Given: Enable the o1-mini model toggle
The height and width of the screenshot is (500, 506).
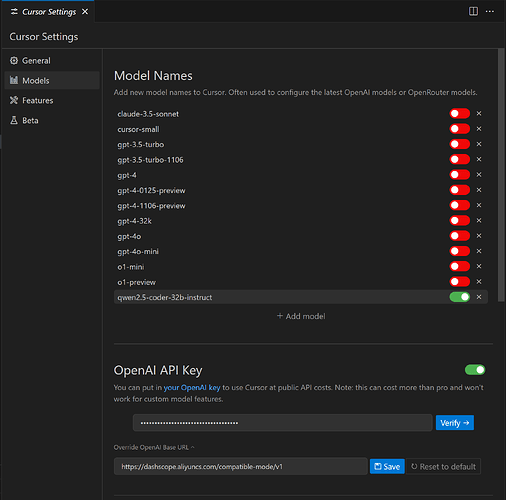Looking at the screenshot, I should [460, 266].
